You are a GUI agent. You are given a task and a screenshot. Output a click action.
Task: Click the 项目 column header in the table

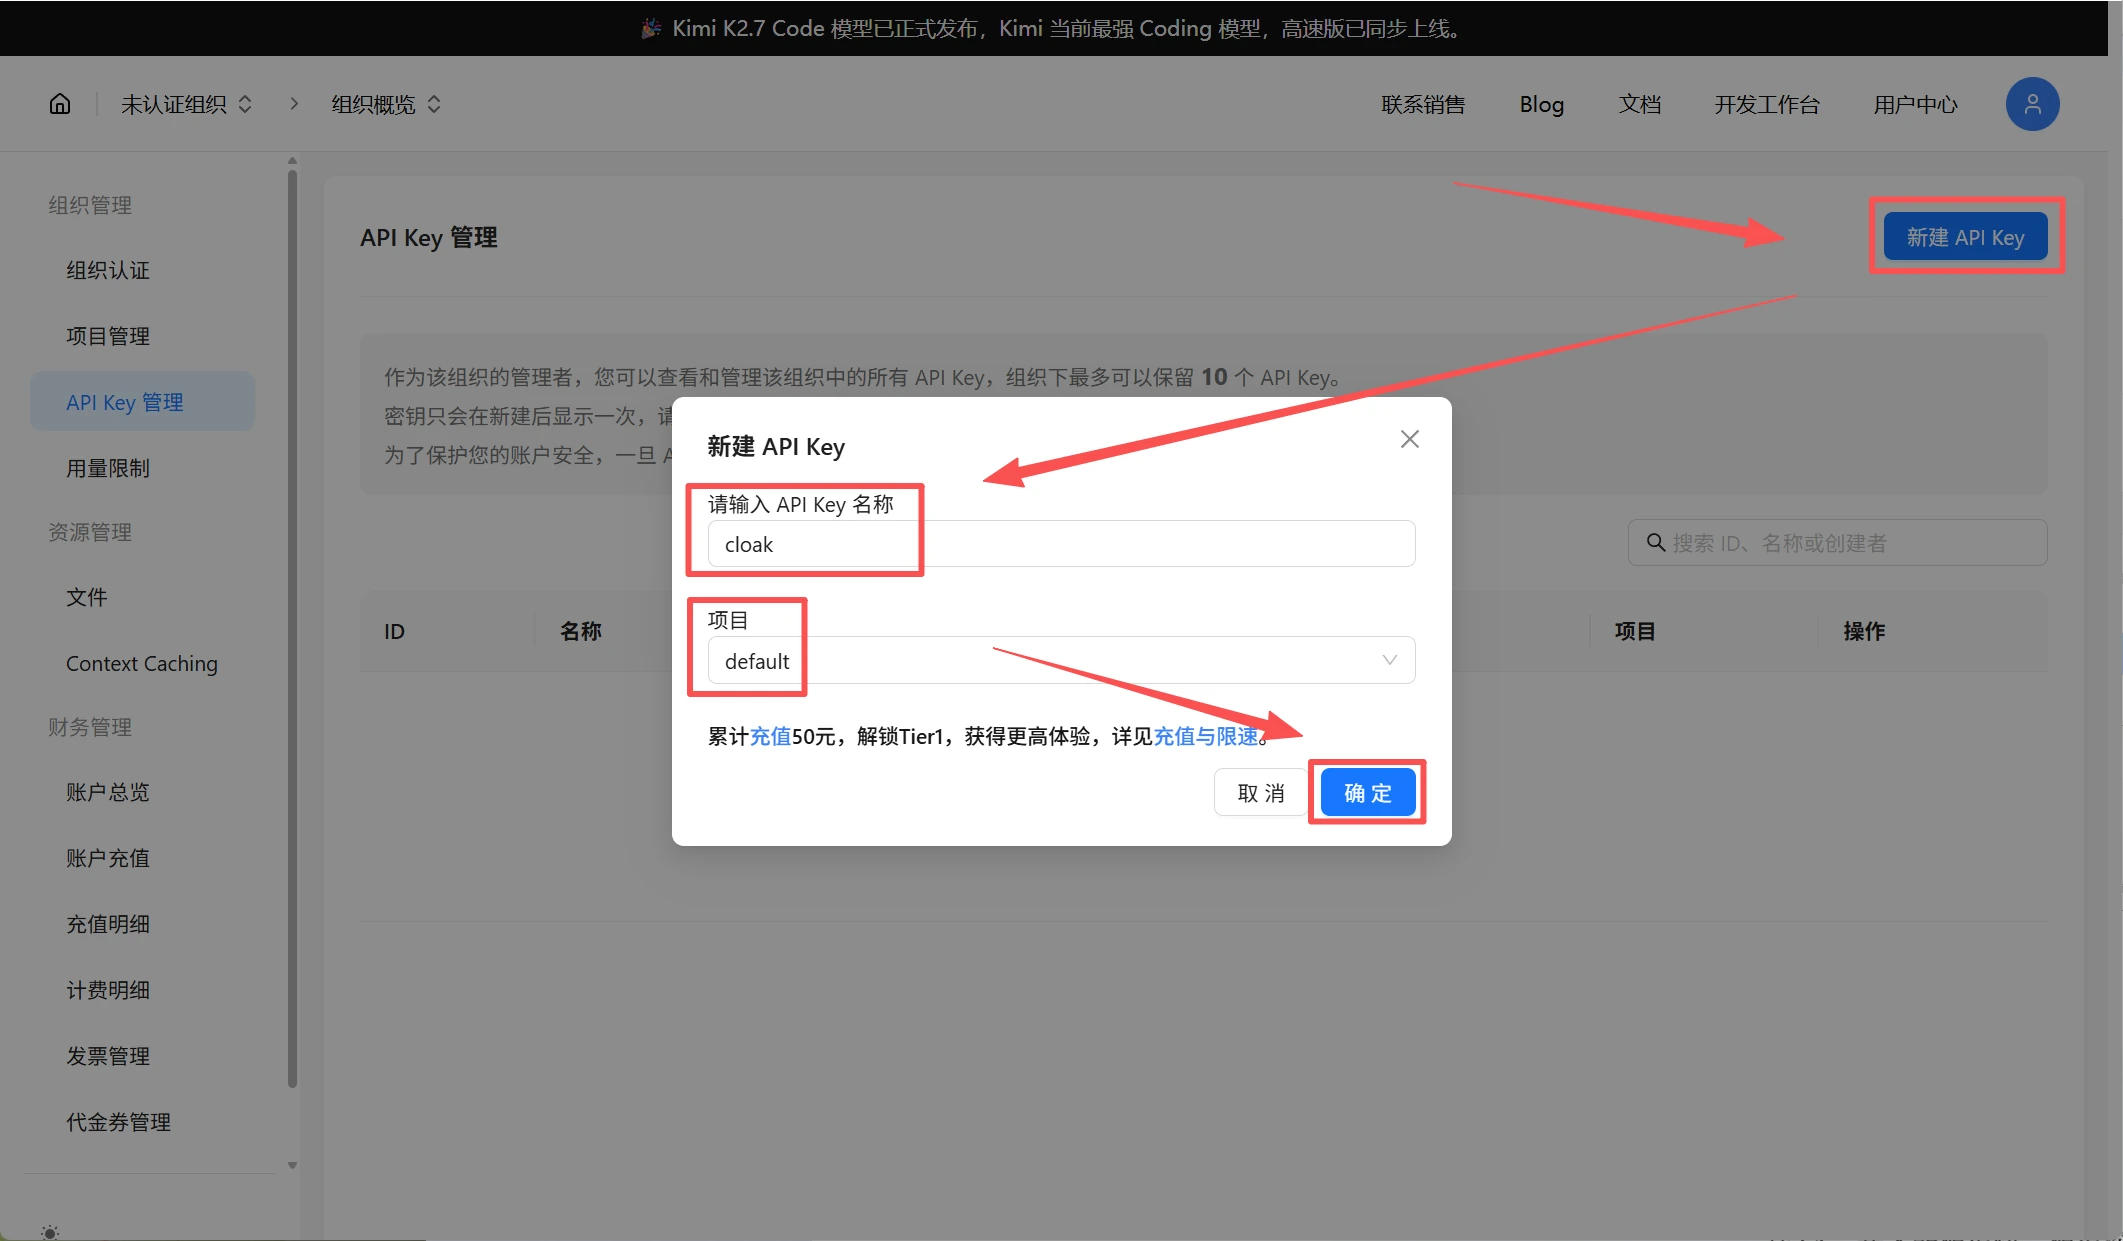[1635, 631]
